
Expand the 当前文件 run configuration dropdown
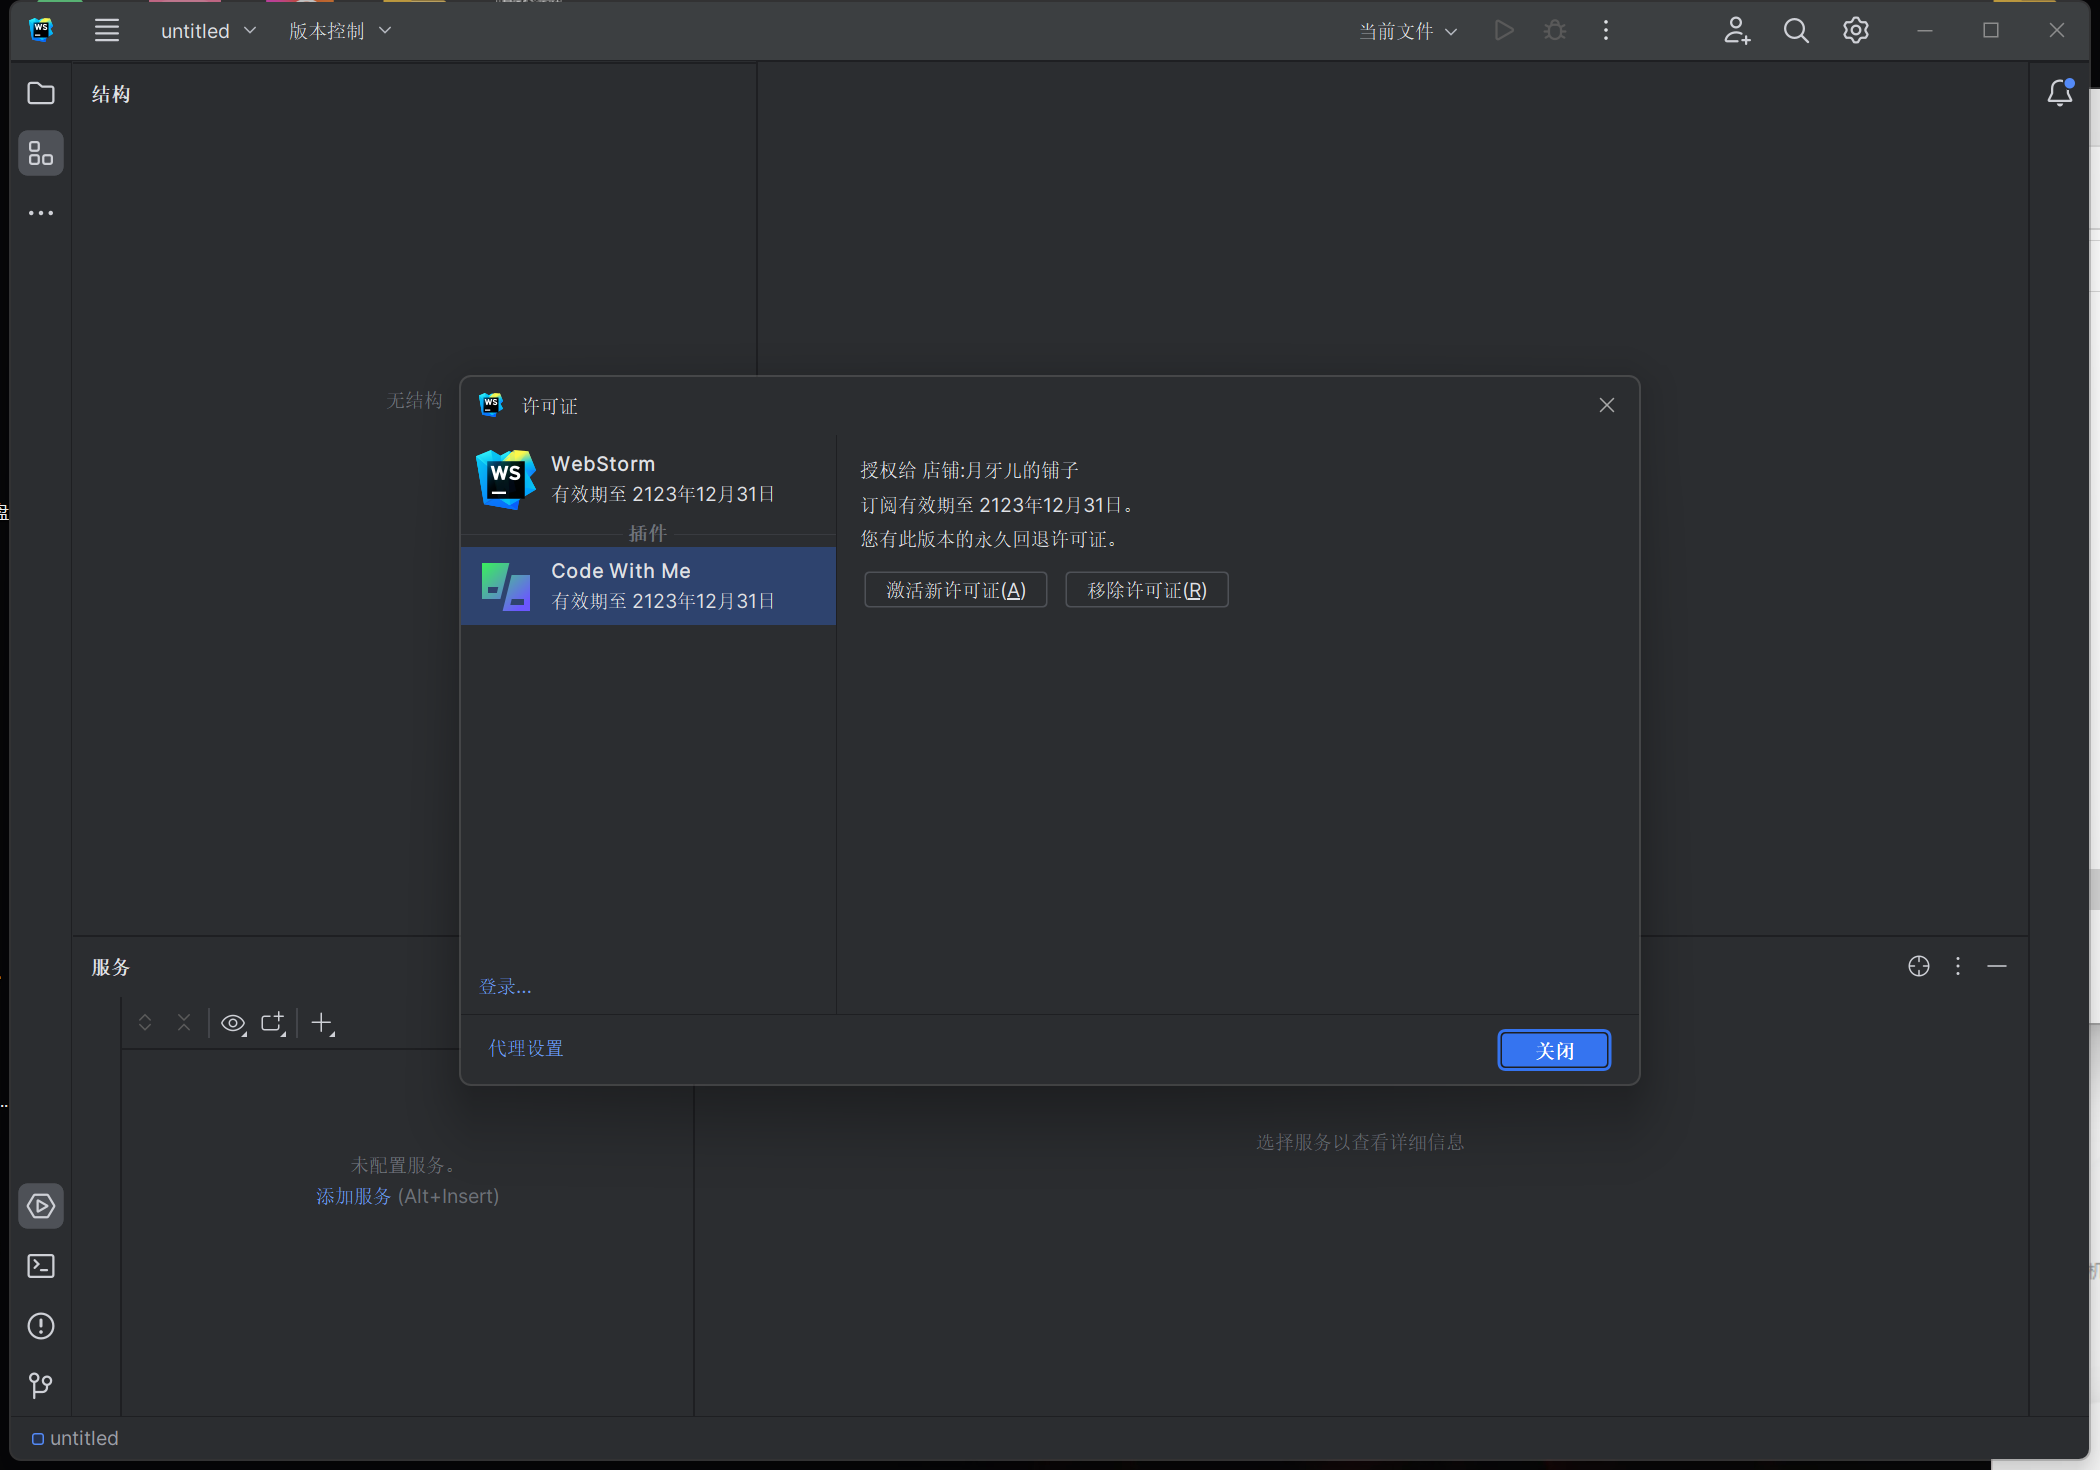pyautogui.click(x=1408, y=31)
